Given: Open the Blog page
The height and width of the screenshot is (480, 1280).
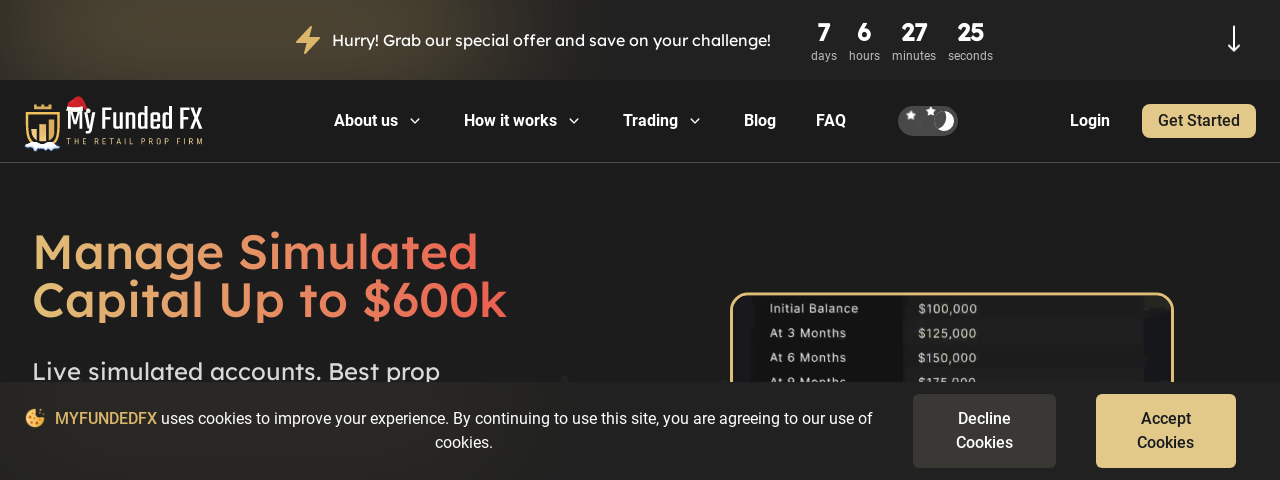Looking at the screenshot, I should pos(760,121).
